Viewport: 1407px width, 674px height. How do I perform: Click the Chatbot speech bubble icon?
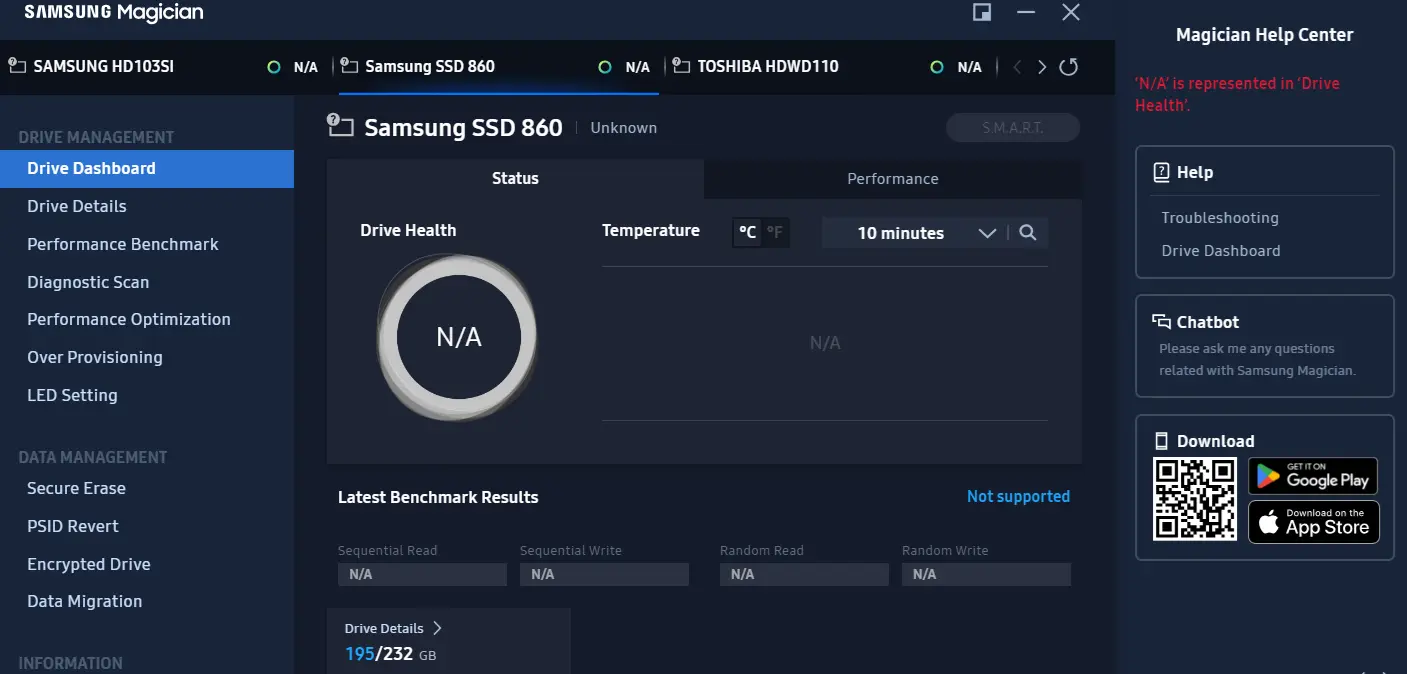point(1161,322)
